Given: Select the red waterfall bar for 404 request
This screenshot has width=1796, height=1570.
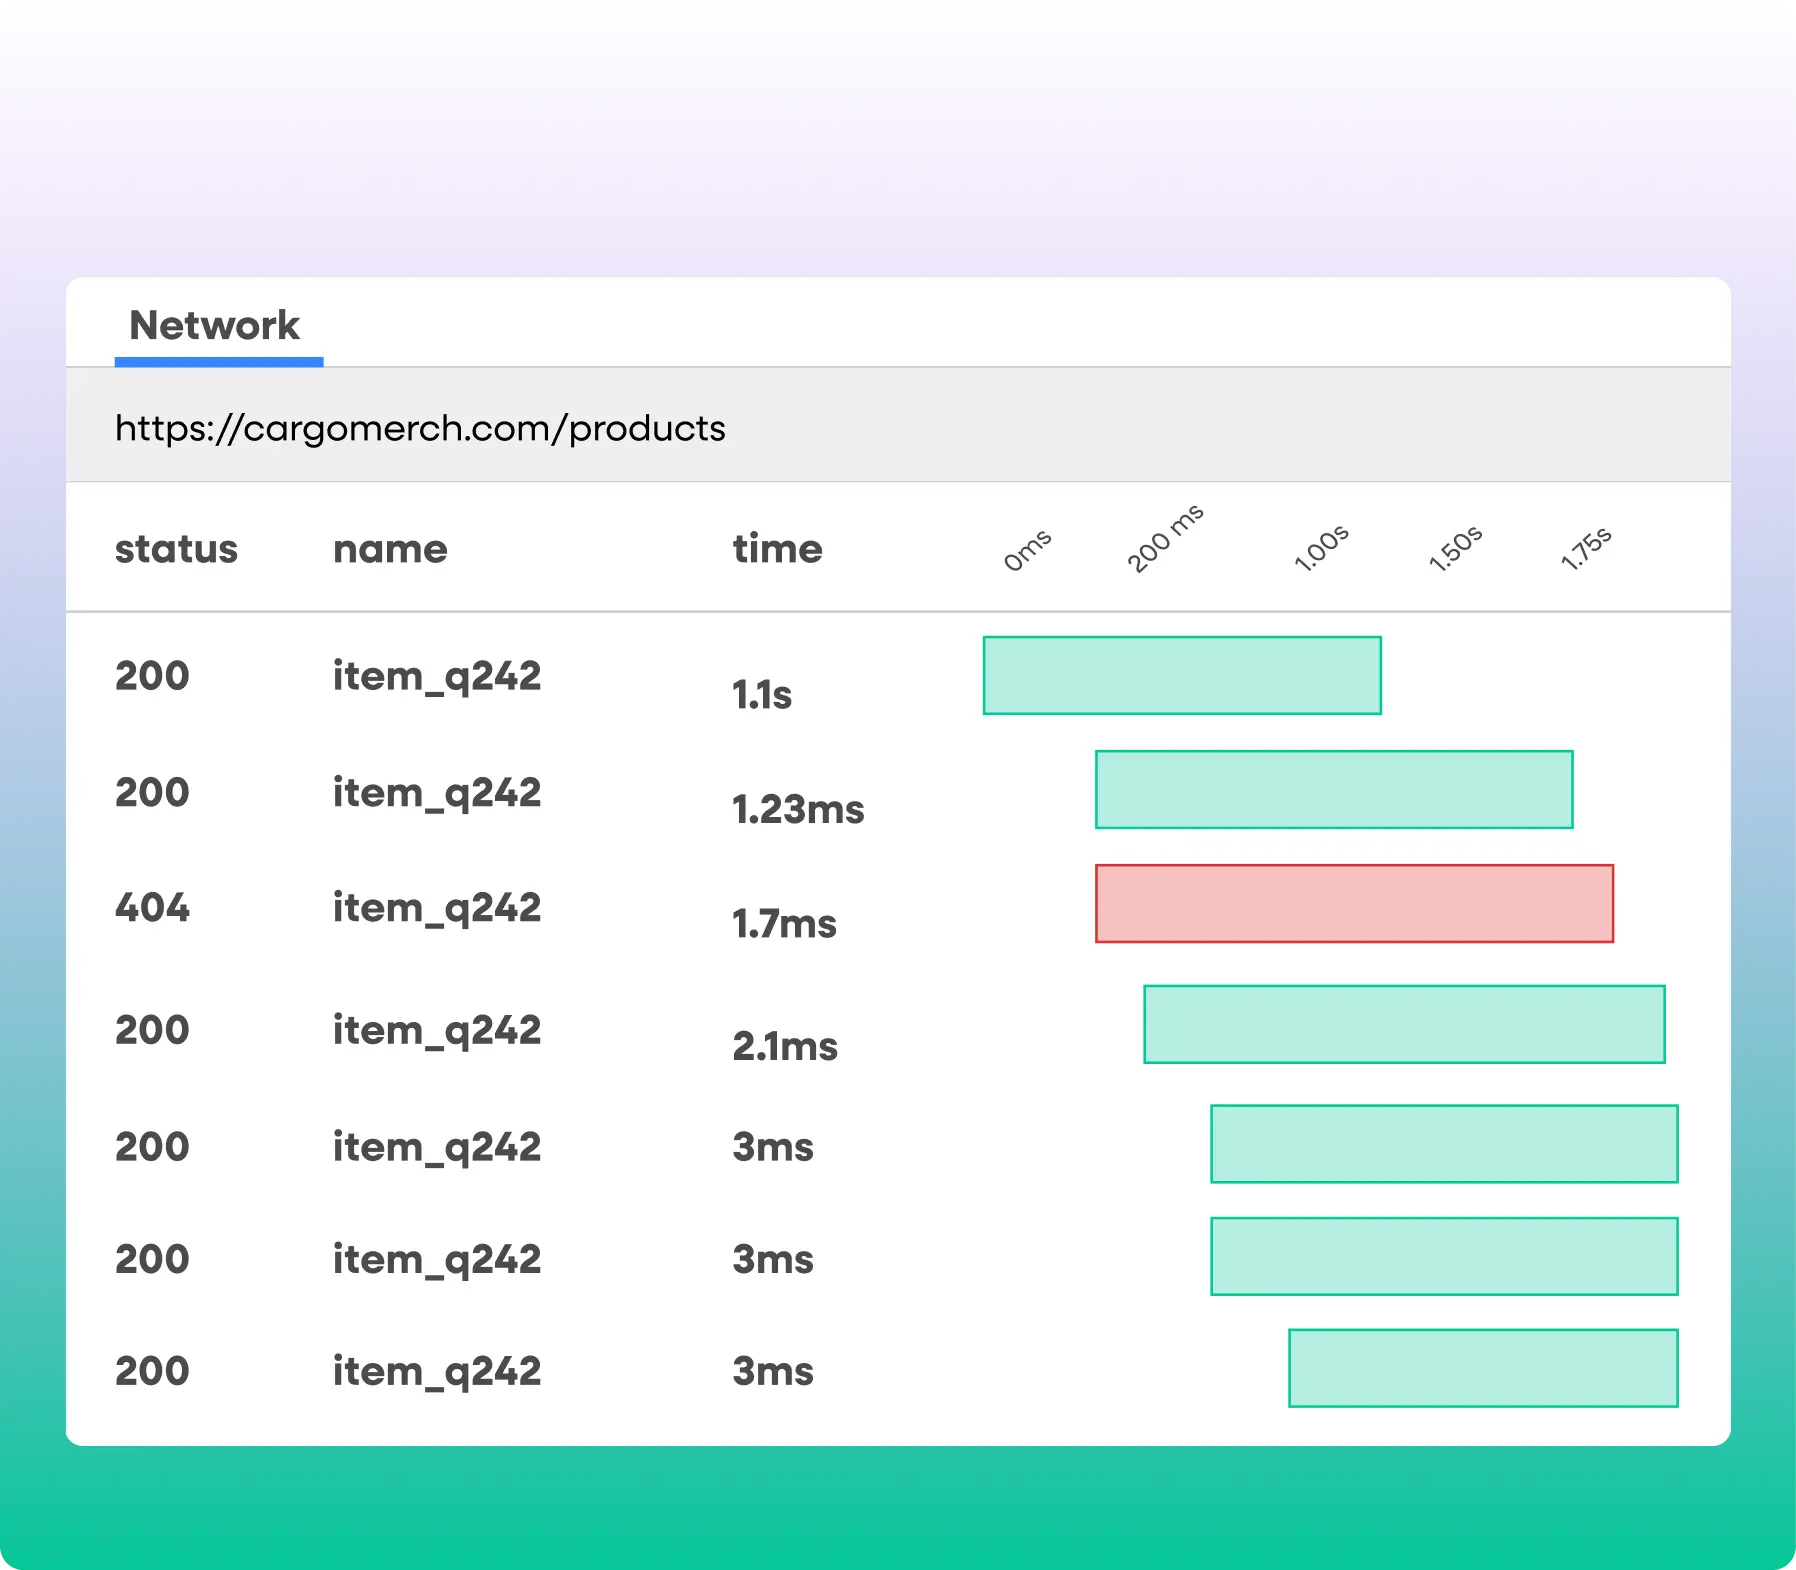Looking at the screenshot, I should [1354, 904].
